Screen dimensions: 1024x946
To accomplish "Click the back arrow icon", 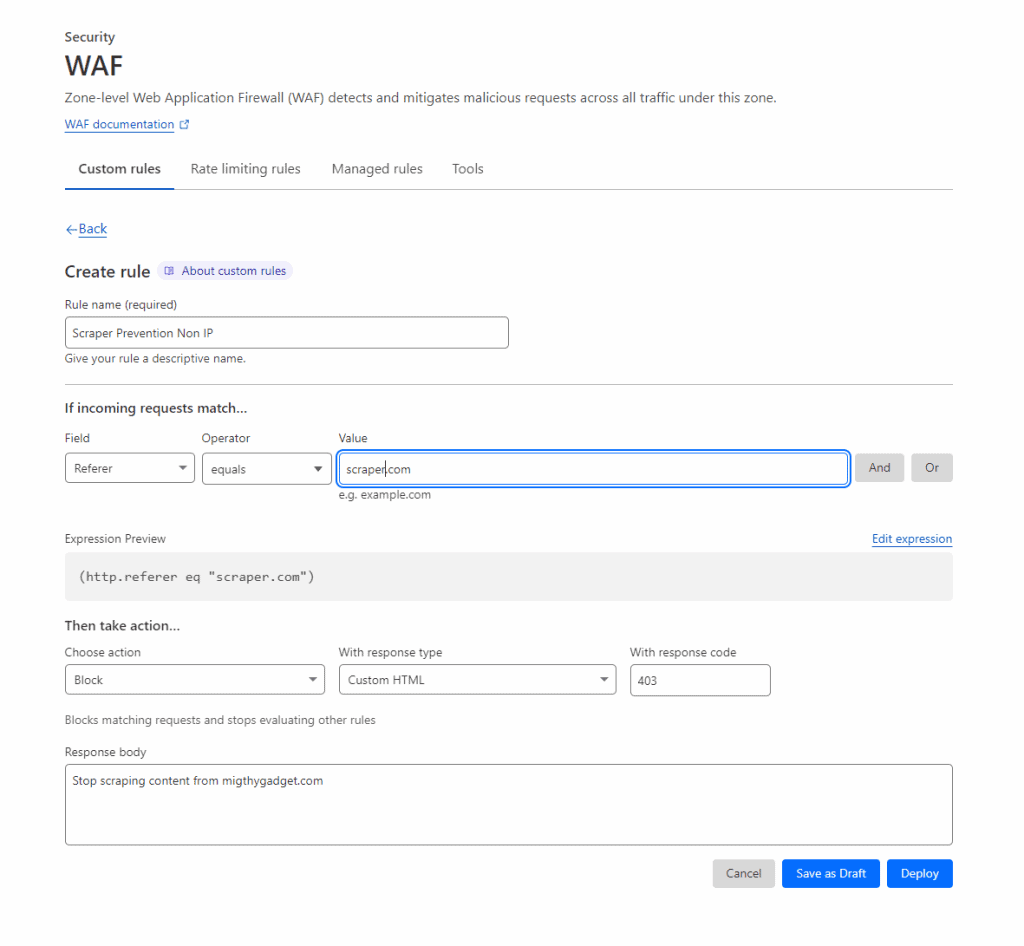I will (x=71, y=229).
